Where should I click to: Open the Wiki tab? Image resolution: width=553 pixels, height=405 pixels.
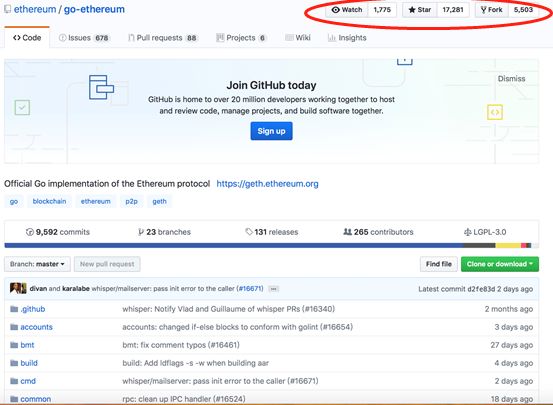click(x=298, y=38)
